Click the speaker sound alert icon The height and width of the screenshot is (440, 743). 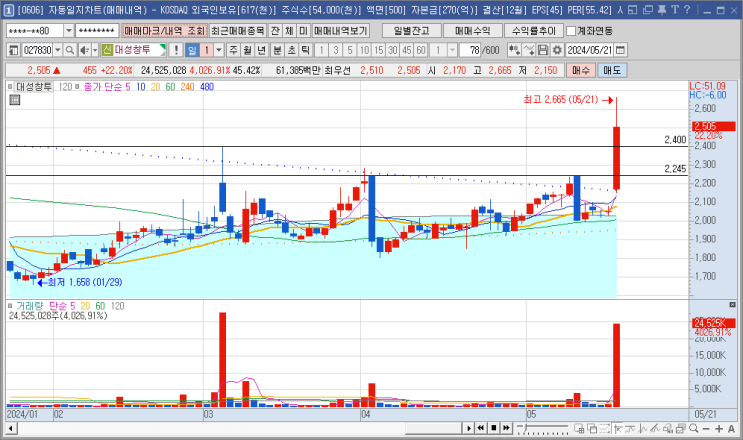(x=84, y=50)
